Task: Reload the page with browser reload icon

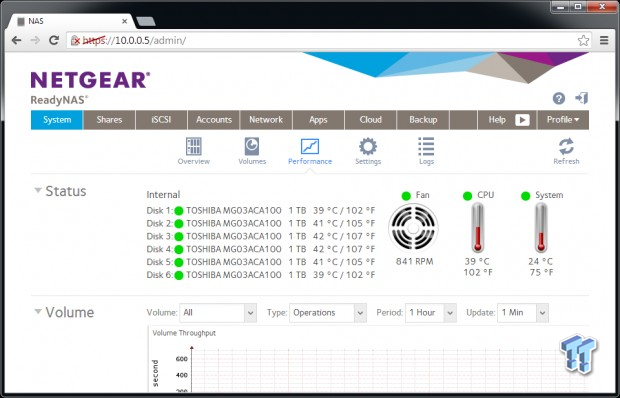Action: pos(54,40)
